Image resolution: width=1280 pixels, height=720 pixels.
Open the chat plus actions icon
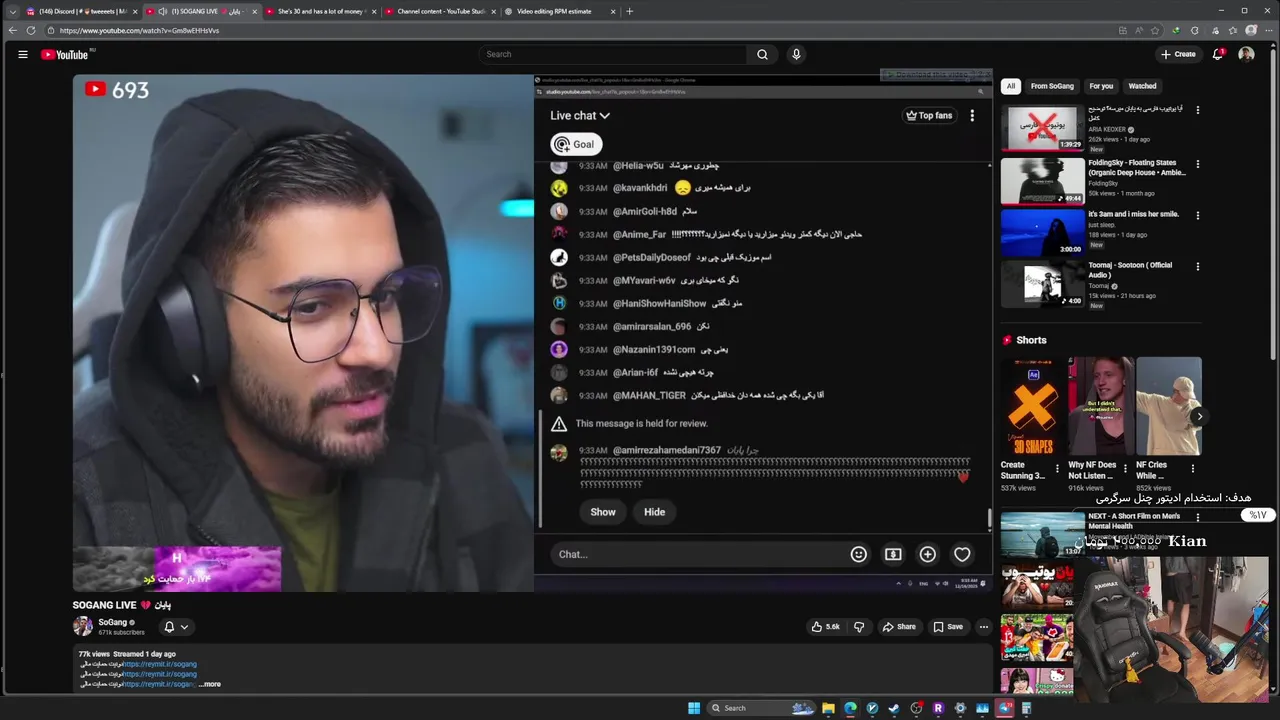coord(928,554)
